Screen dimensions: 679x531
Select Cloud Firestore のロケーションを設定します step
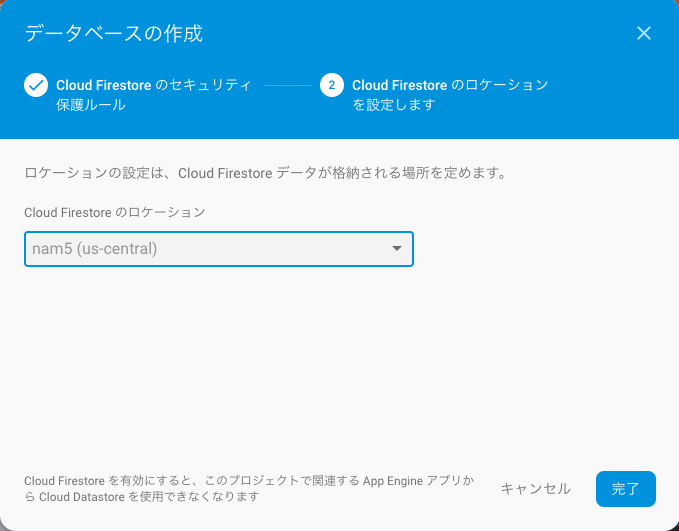pos(450,94)
